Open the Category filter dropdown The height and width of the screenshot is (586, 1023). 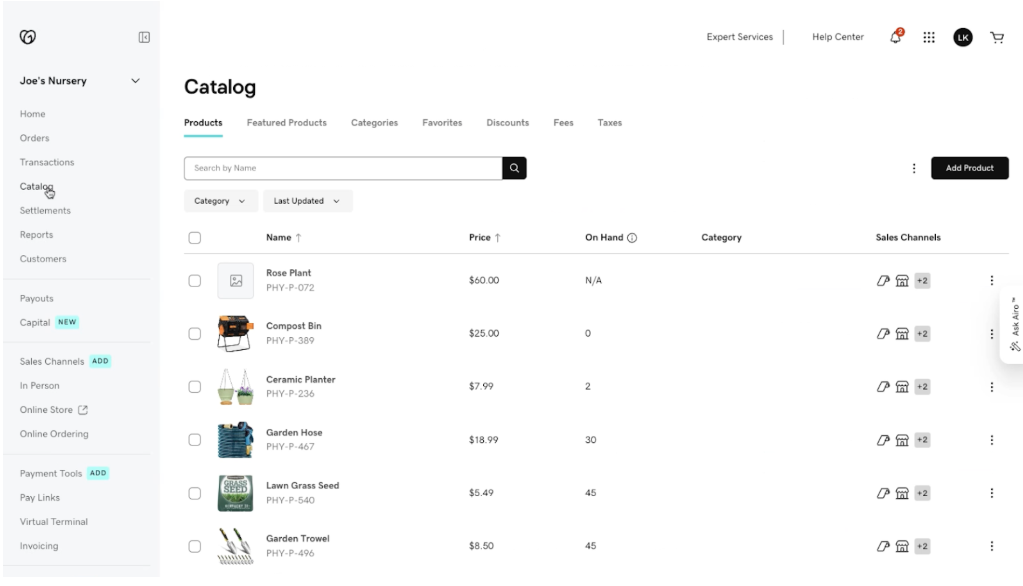point(221,201)
